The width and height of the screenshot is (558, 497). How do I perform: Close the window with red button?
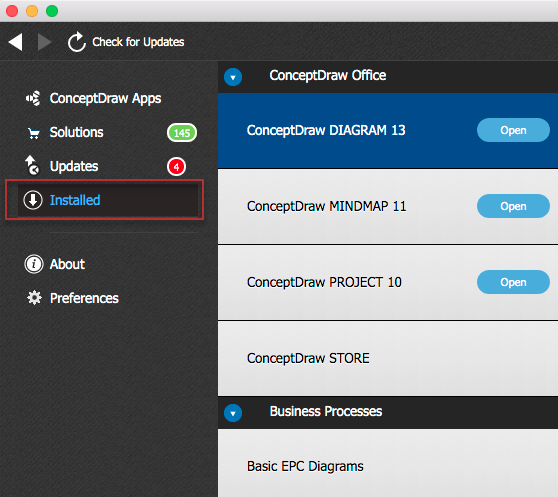(x=12, y=11)
